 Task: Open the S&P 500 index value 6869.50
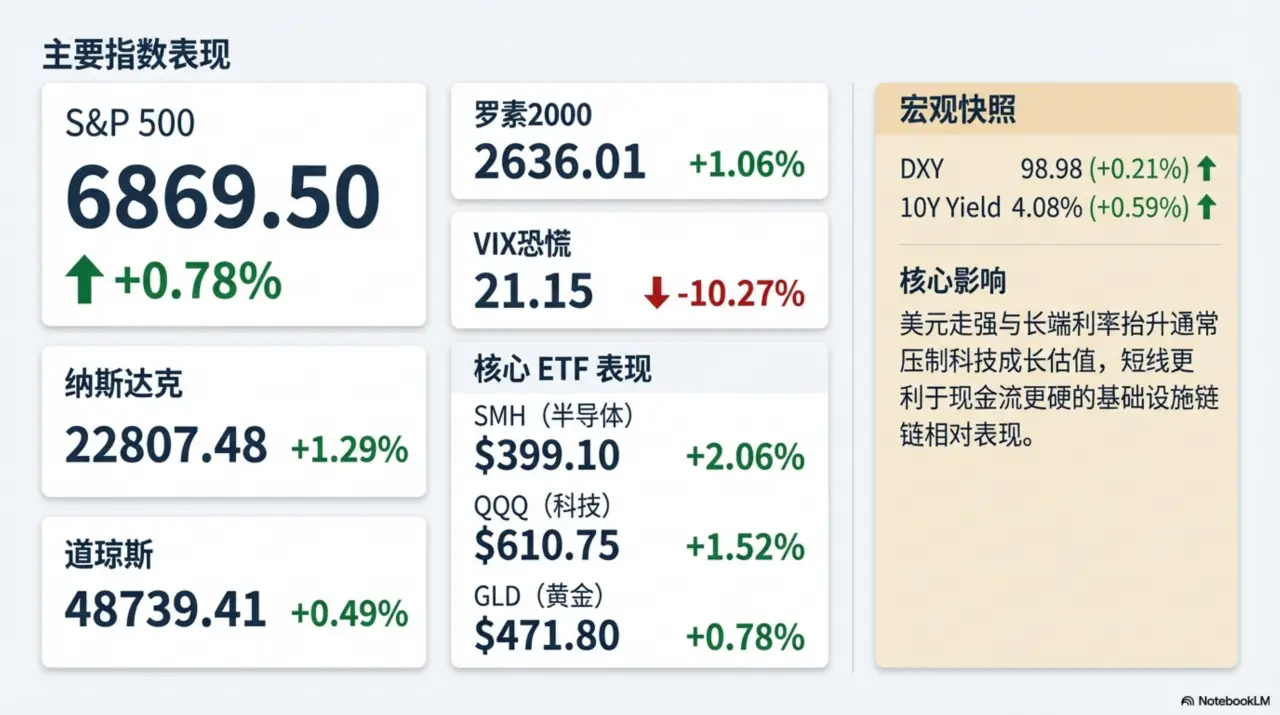point(222,197)
